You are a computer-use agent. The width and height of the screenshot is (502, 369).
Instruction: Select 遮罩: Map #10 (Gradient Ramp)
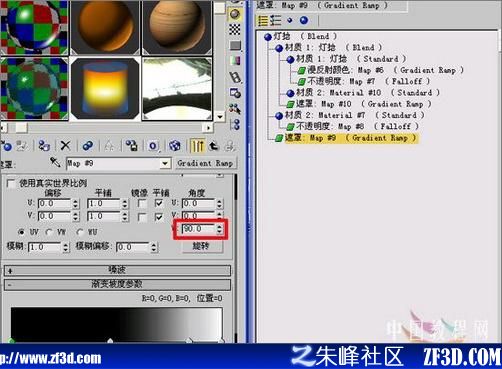coord(359,104)
